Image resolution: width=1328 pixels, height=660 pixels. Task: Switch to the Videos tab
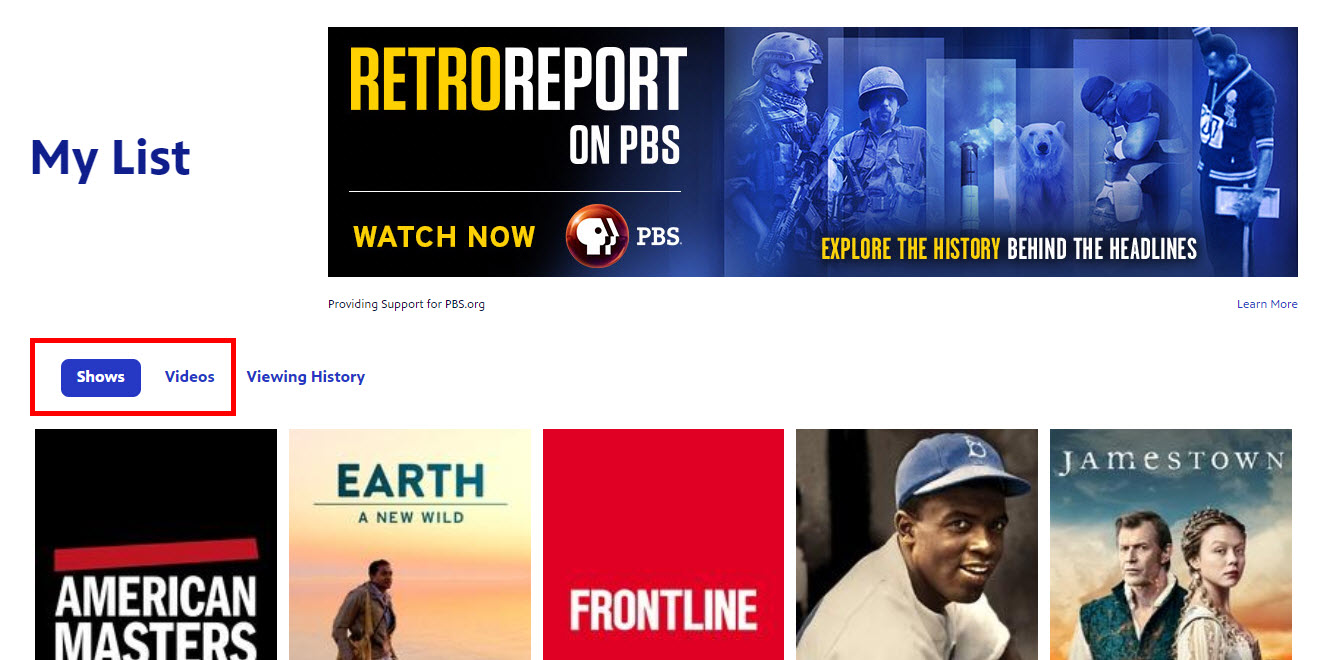190,377
